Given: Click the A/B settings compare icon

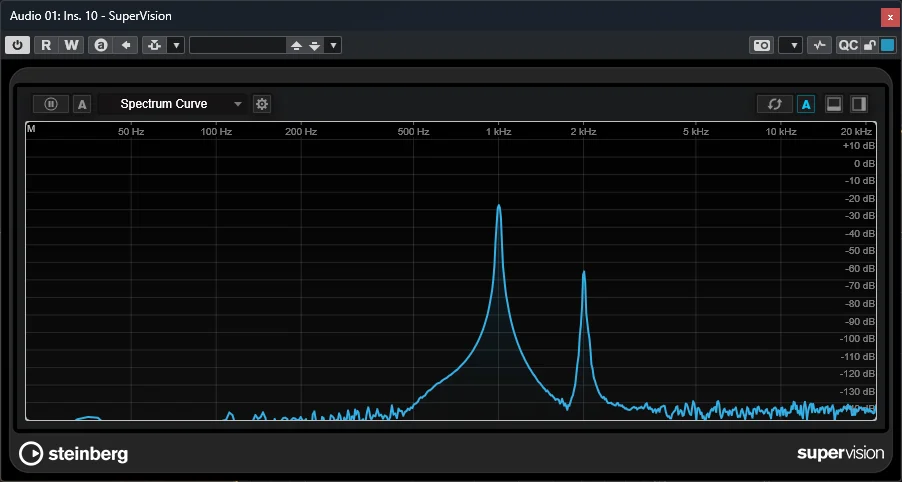Looking at the screenshot, I should click(101, 45).
